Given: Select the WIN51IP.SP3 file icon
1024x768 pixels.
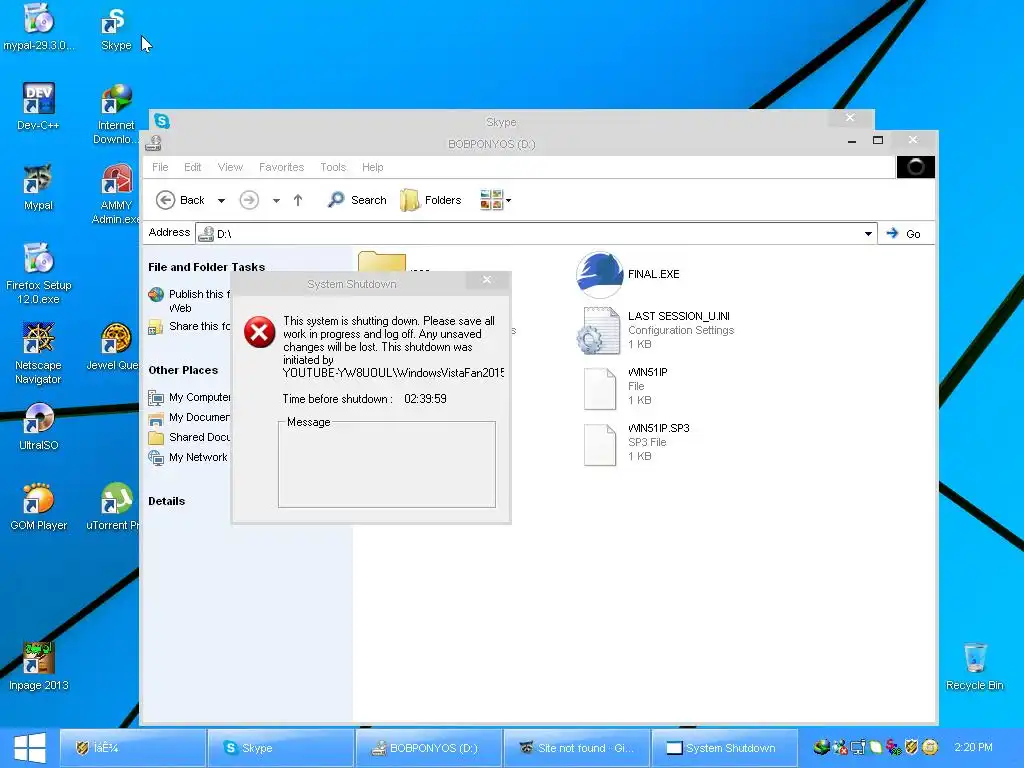Looking at the screenshot, I should click(x=600, y=444).
